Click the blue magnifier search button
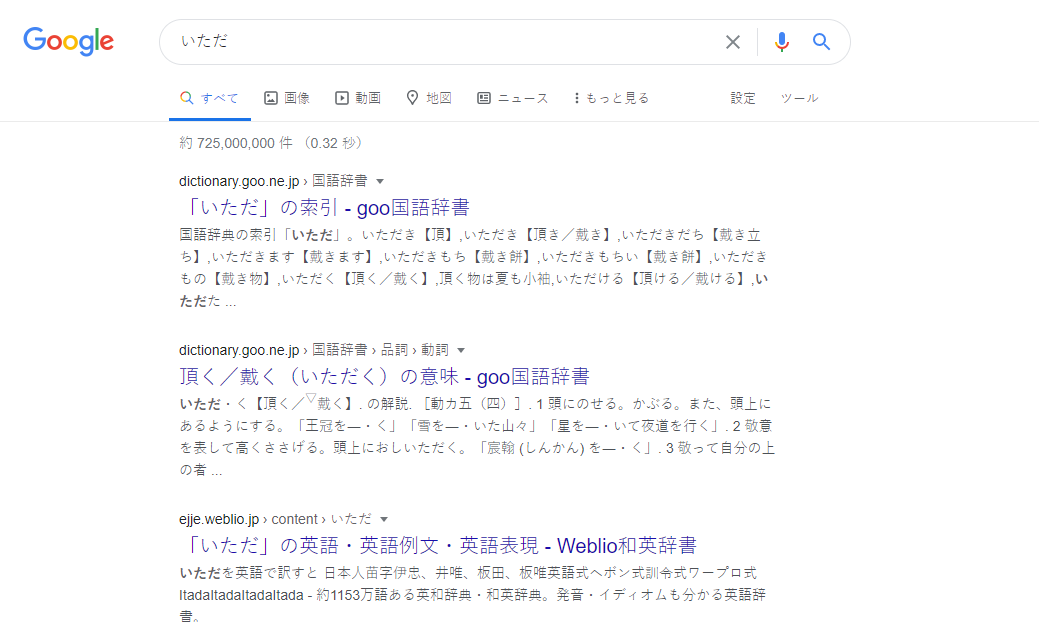Viewport: 1039px width, 622px height. (822, 42)
